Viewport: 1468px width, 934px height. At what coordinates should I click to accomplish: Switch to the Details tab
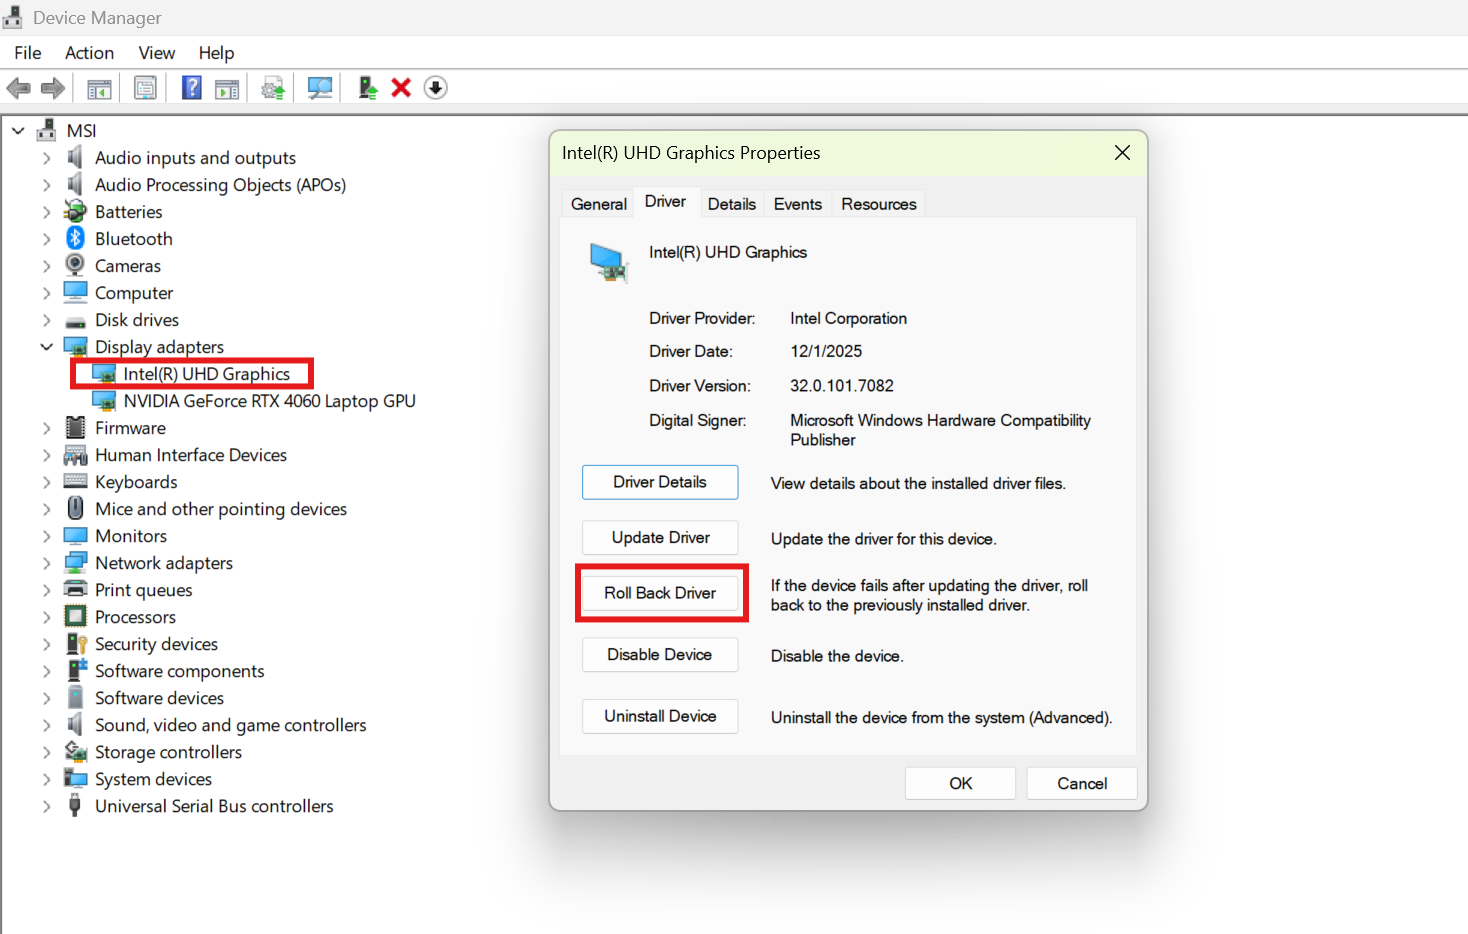731,204
